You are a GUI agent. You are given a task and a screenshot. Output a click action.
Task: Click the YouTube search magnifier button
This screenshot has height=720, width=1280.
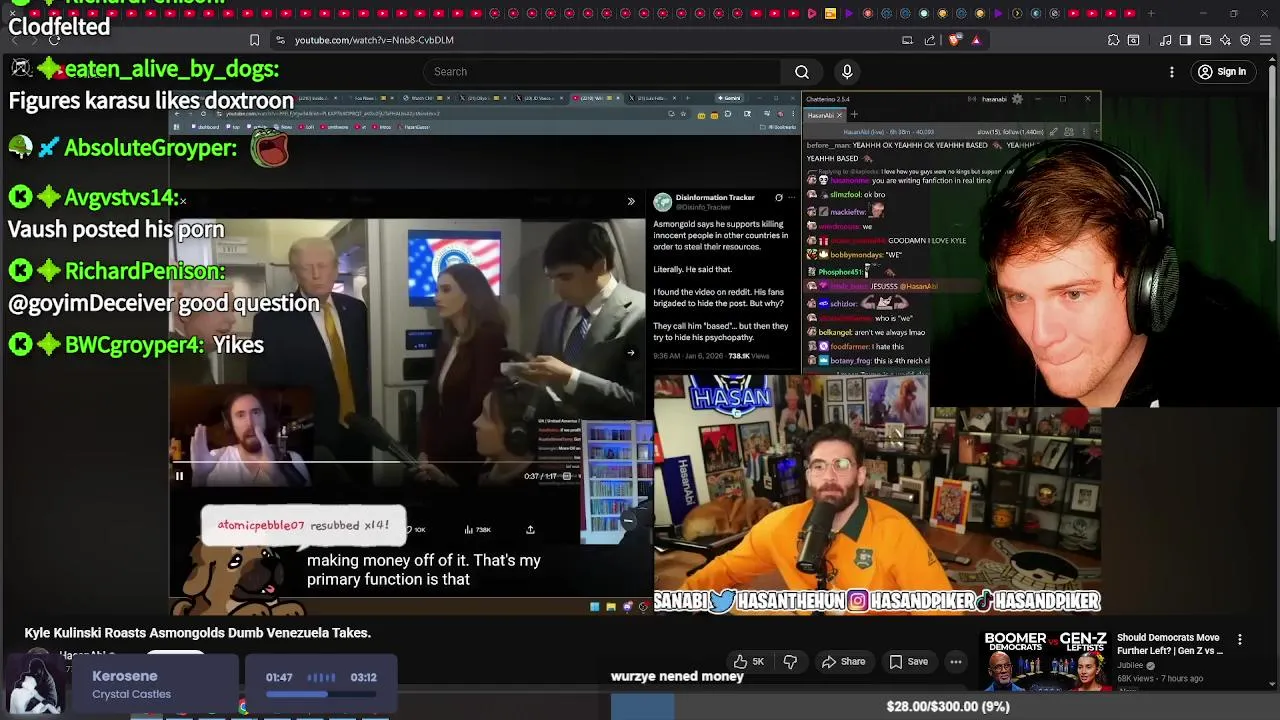802,72
